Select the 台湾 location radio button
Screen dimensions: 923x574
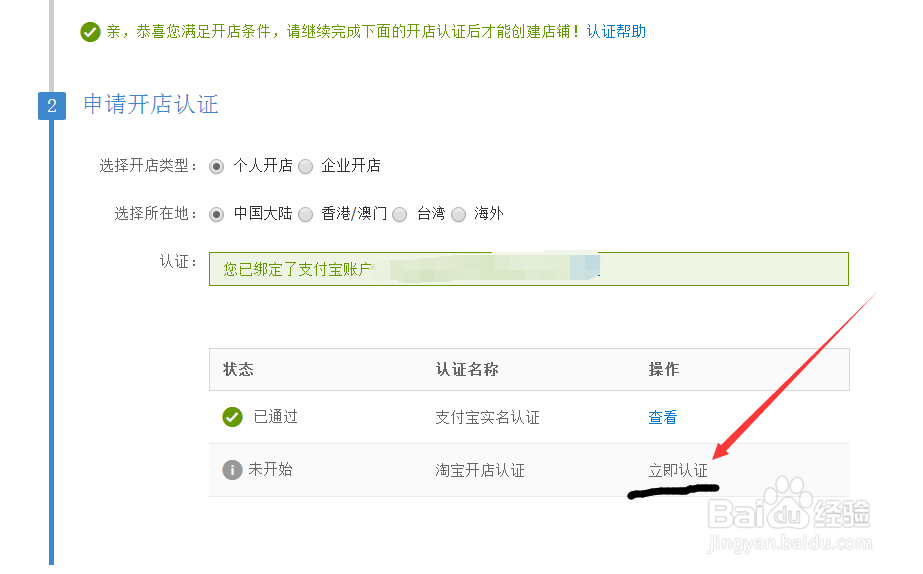click(x=400, y=214)
